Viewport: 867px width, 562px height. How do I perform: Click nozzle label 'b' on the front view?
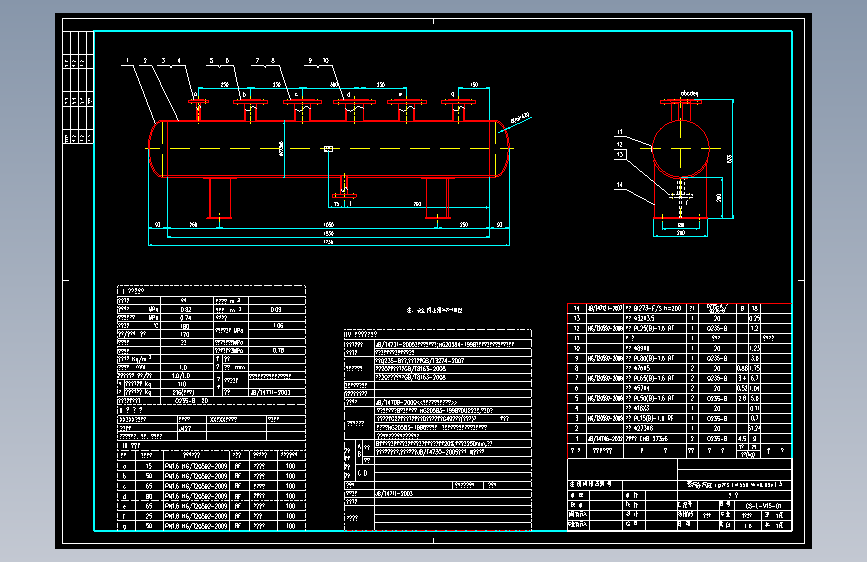[244, 95]
